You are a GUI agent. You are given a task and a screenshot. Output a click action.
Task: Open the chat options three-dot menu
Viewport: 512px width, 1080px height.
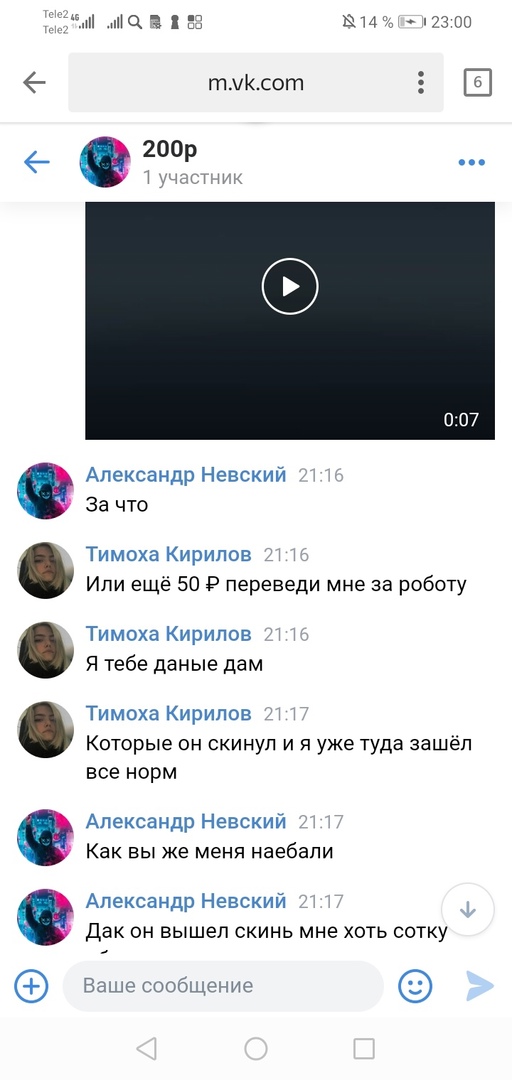471,163
